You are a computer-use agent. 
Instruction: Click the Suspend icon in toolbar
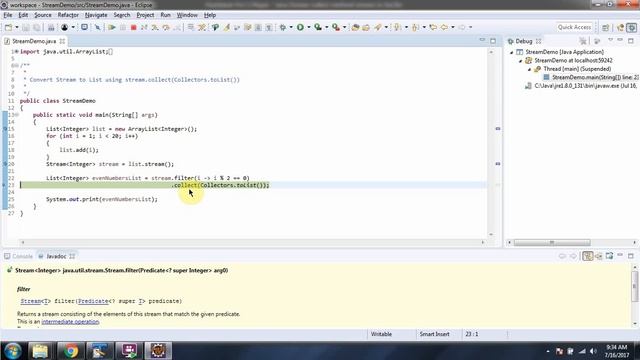(122, 27)
